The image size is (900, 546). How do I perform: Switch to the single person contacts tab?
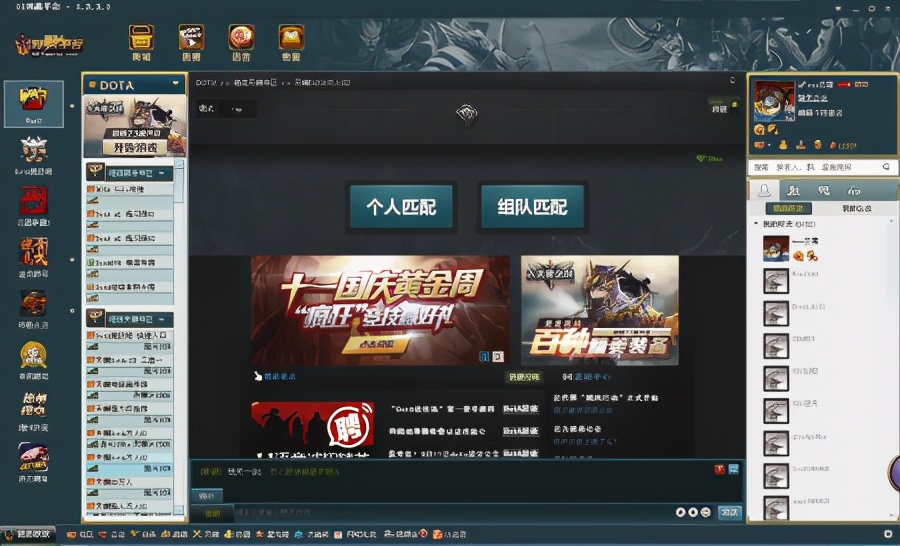click(x=765, y=189)
